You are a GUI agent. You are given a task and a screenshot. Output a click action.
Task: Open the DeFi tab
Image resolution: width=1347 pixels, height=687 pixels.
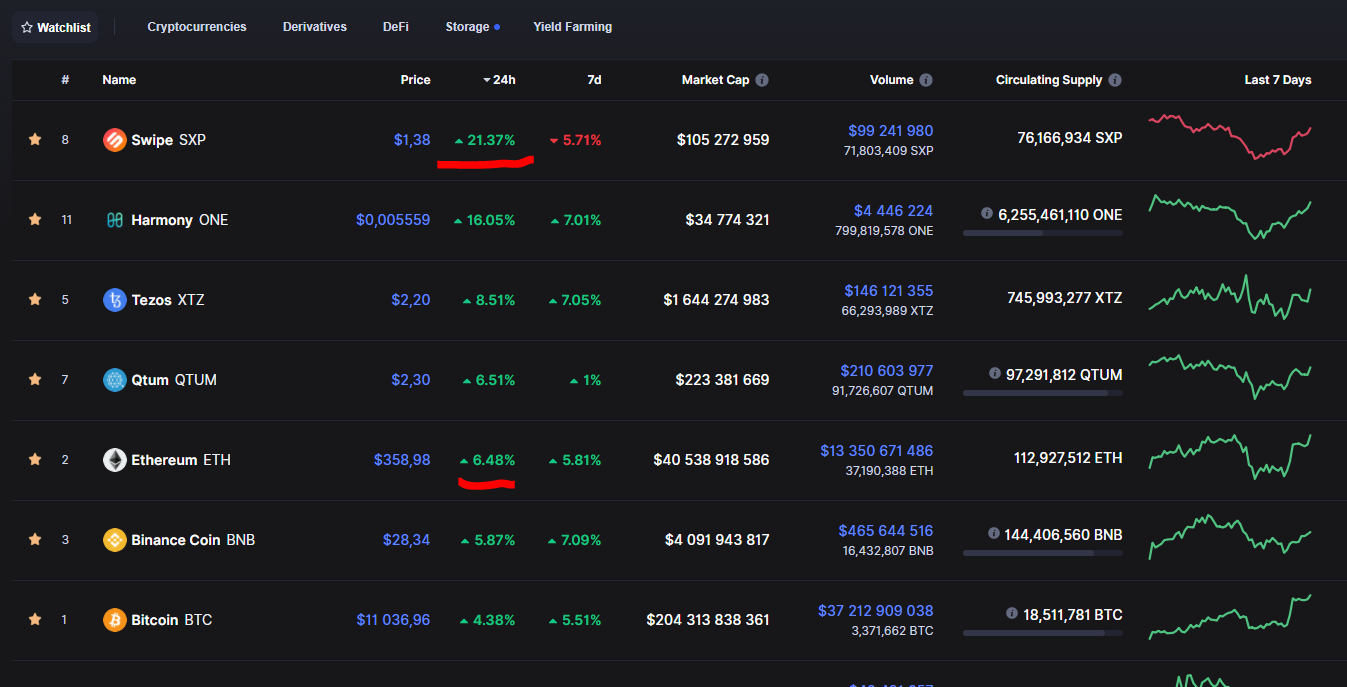click(x=396, y=27)
